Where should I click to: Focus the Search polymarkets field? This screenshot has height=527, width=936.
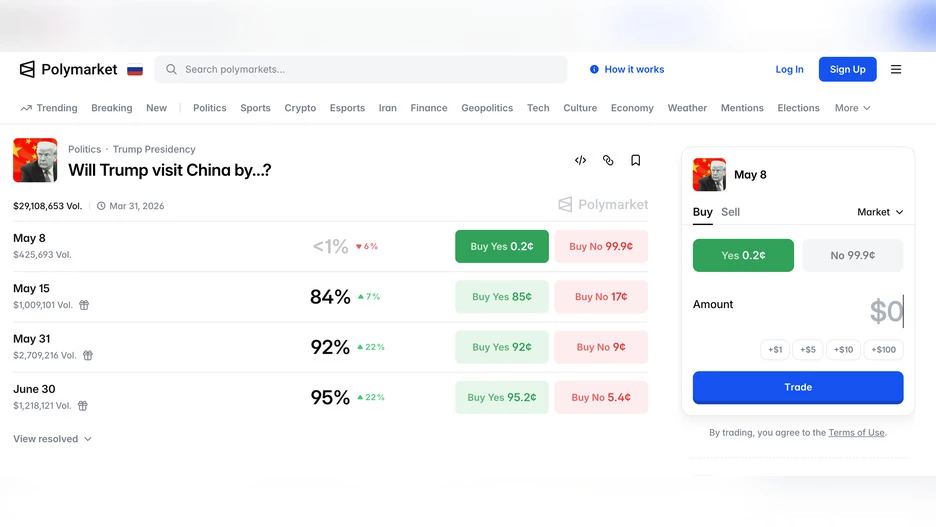click(361, 69)
